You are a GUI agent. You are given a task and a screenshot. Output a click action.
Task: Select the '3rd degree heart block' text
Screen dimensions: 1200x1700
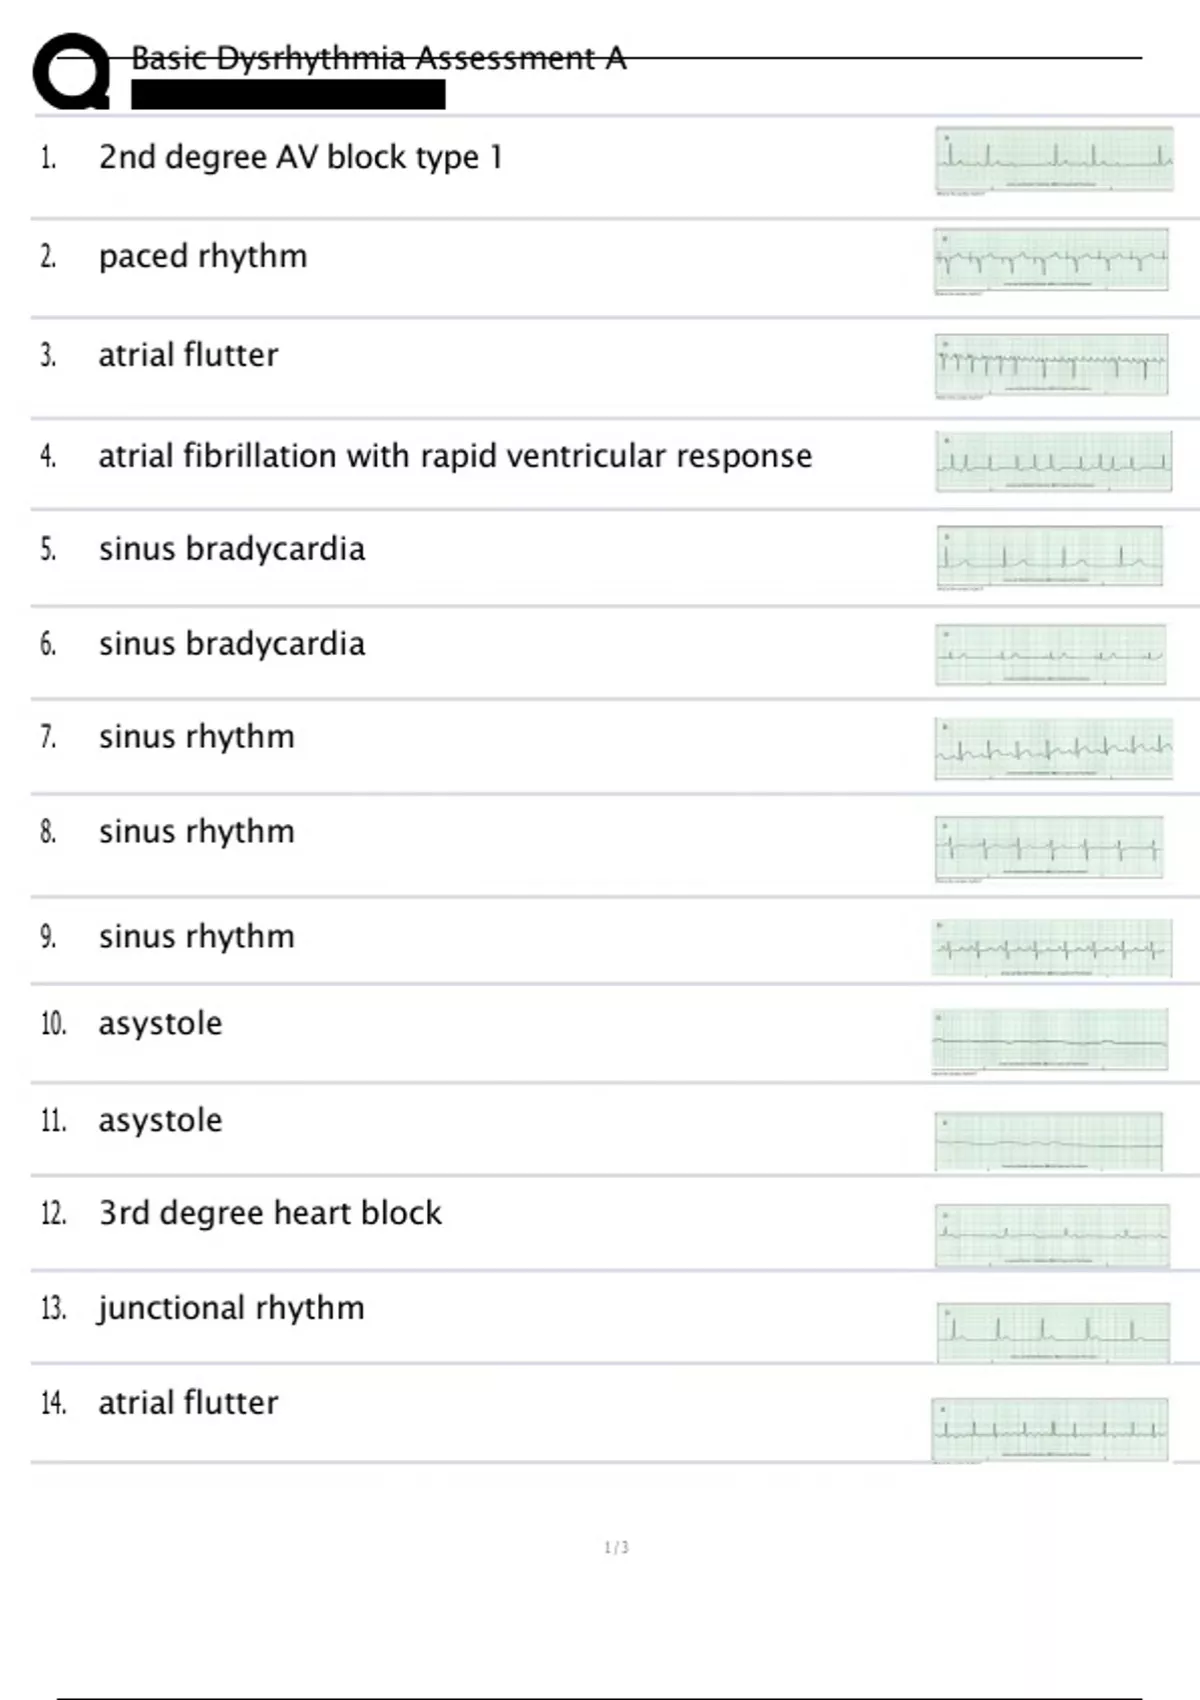coord(270,1213)
